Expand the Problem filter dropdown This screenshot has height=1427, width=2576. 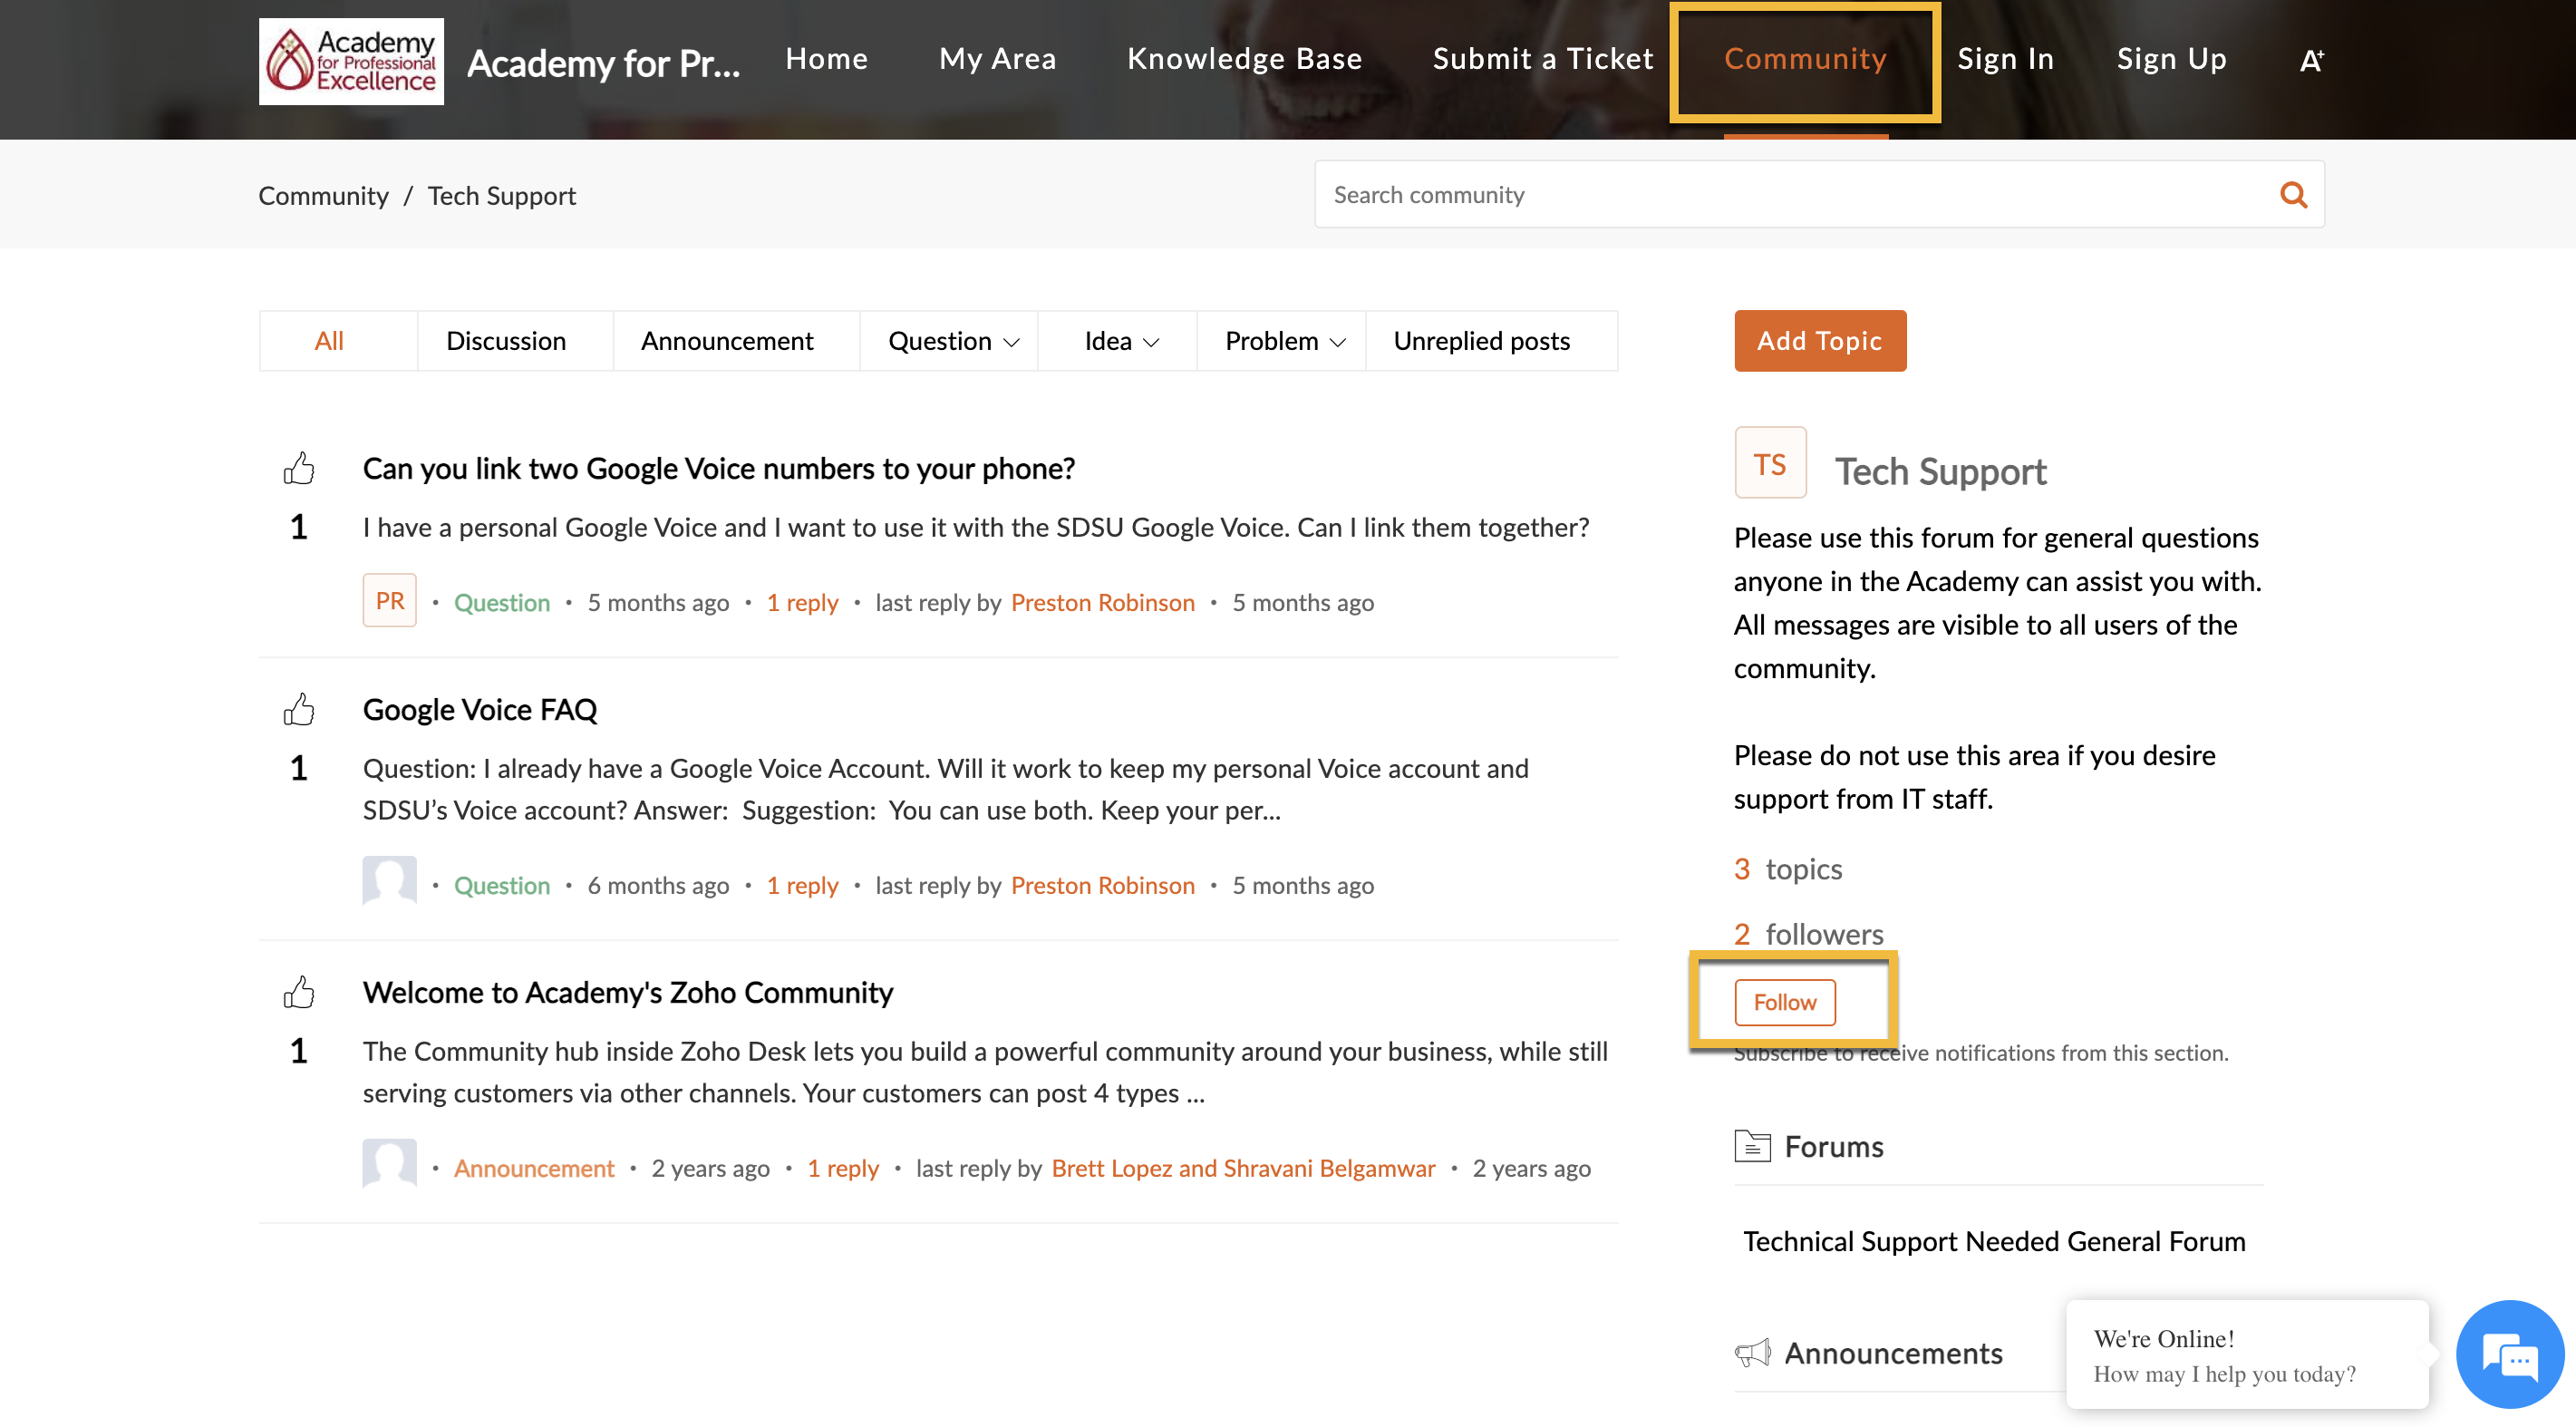tap(1284, 342)
